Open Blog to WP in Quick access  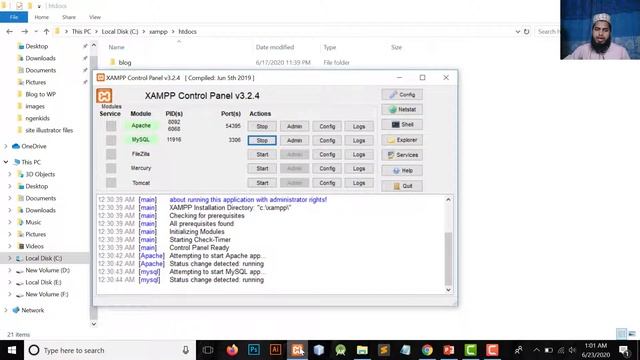tap(40, 94)
